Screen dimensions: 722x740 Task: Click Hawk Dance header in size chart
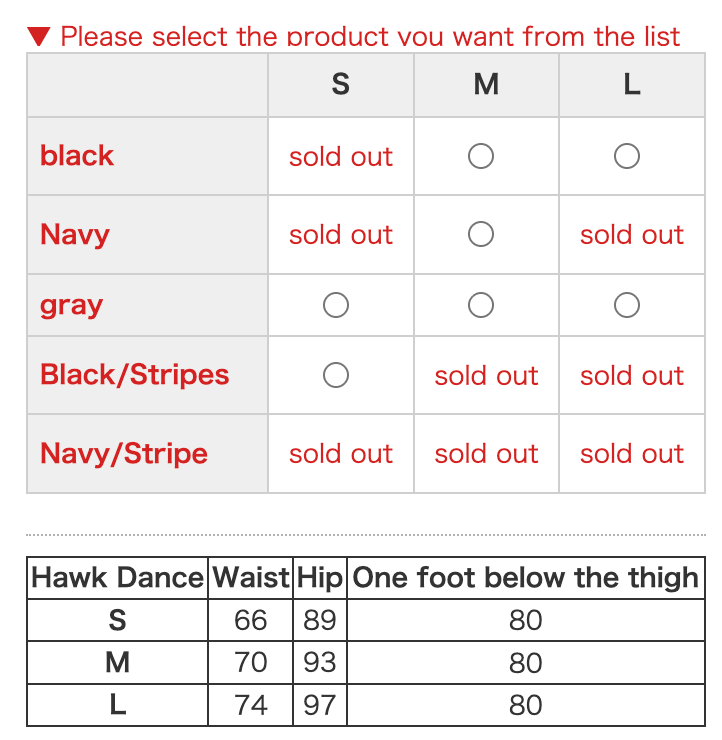pos(118,578)
